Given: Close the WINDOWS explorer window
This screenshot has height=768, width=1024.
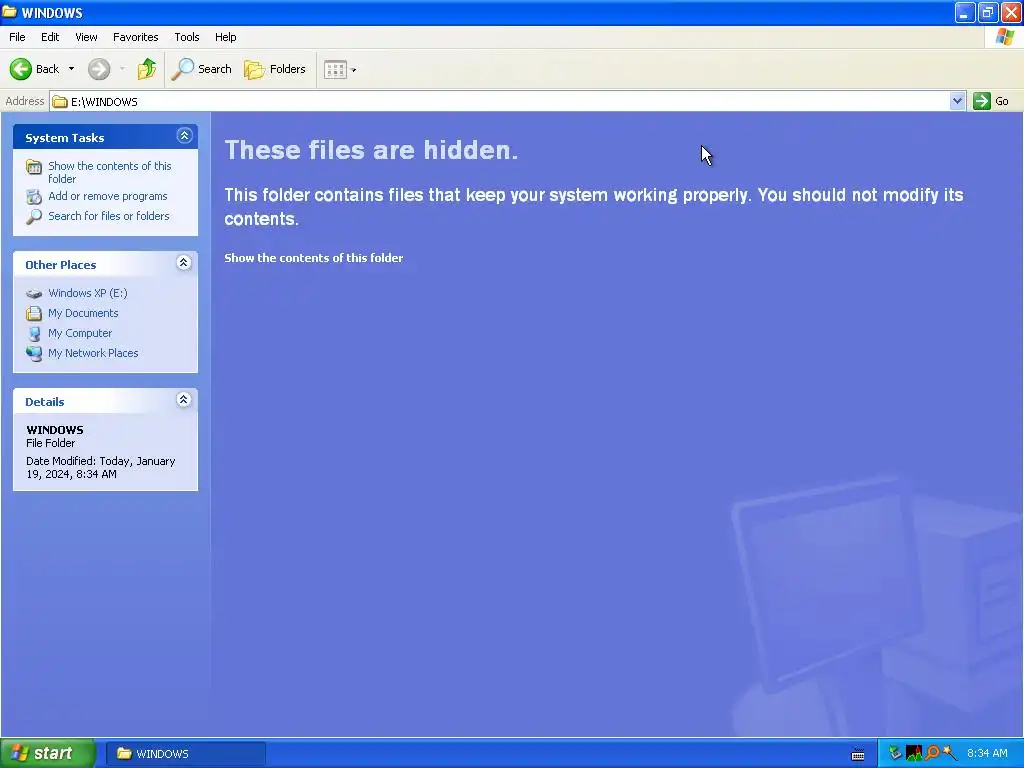Looking at the screenshot, I should coord(1012,12).
